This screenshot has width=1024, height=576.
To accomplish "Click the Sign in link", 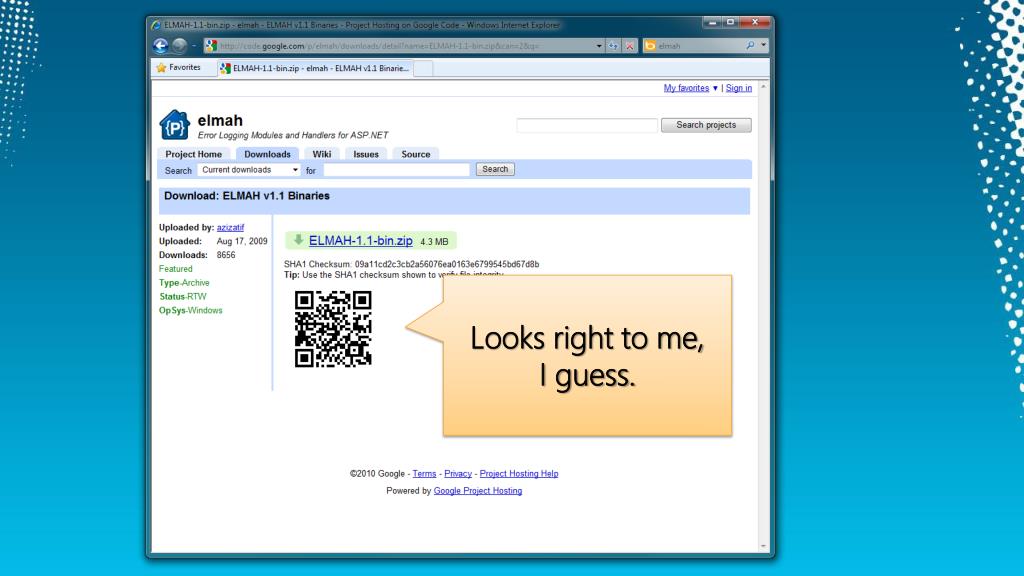I will pyautogui.click(x=739, y=88).
